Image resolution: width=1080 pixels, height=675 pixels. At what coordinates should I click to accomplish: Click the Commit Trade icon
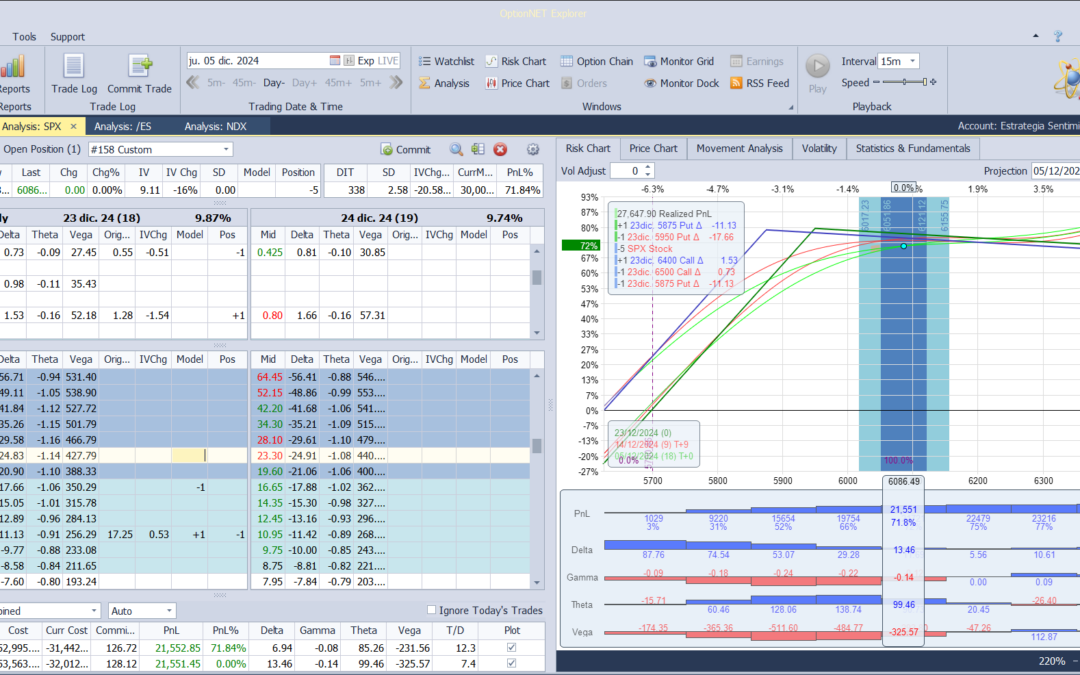(139, 67)
